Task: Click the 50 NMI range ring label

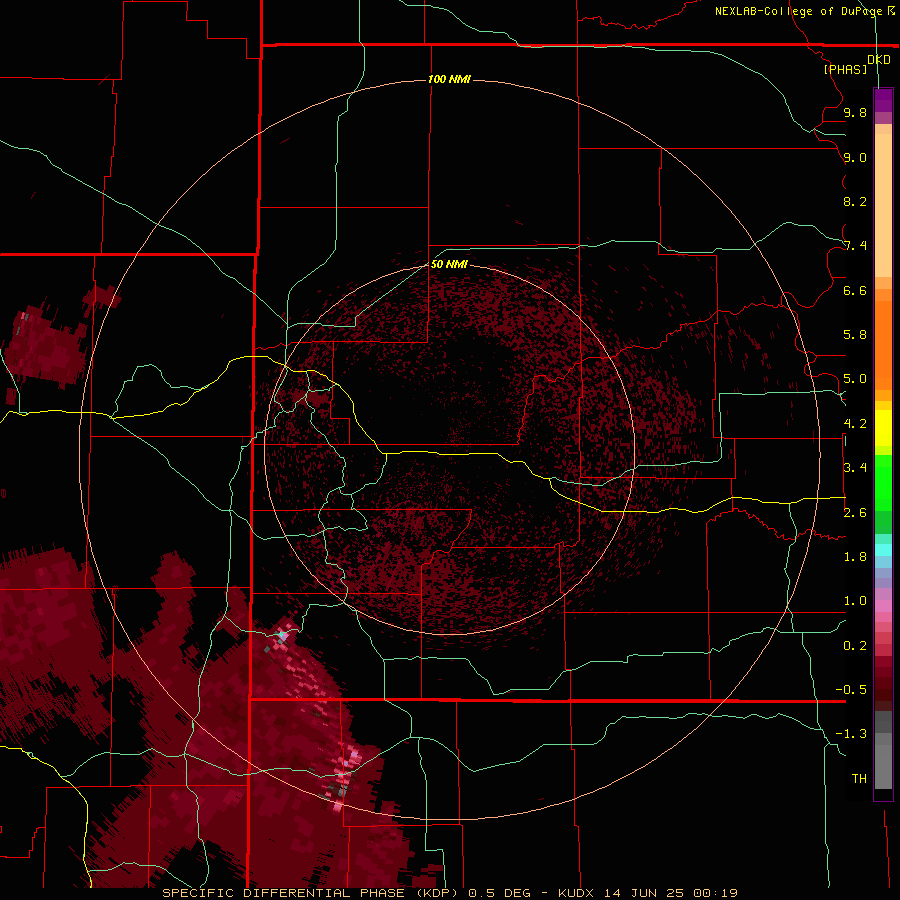Action: tap(449, 264)
